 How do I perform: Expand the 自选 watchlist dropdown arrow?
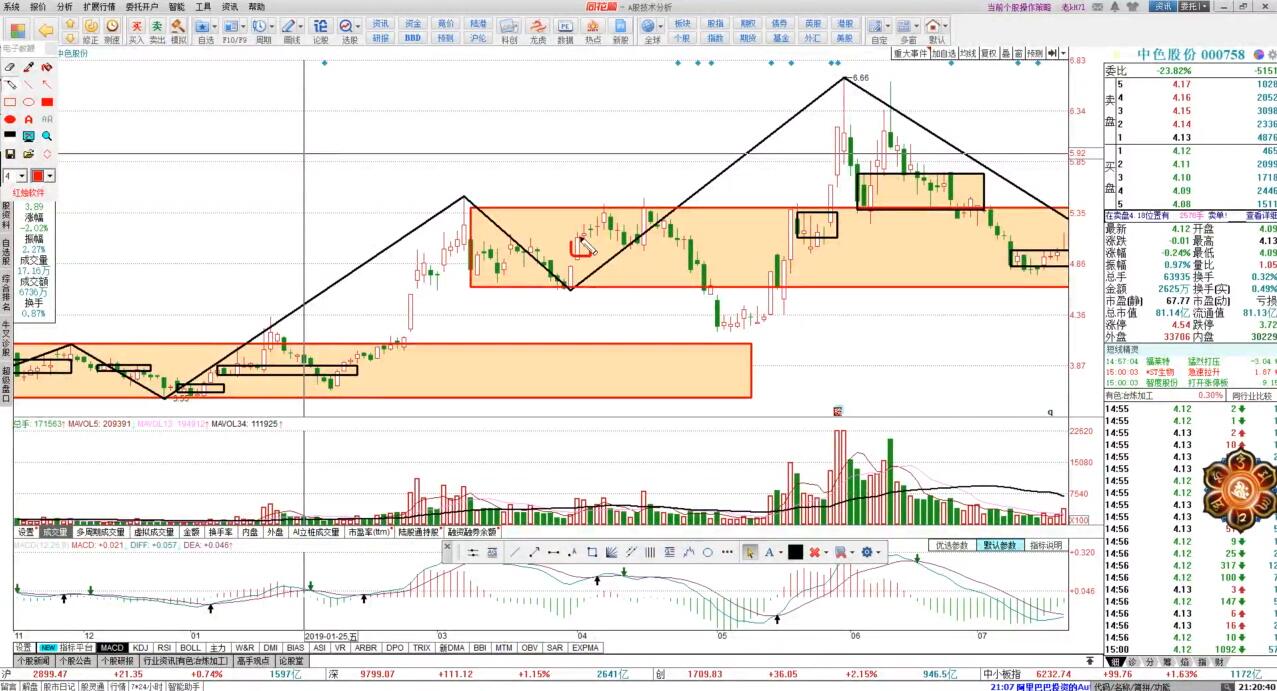(214, 26)
